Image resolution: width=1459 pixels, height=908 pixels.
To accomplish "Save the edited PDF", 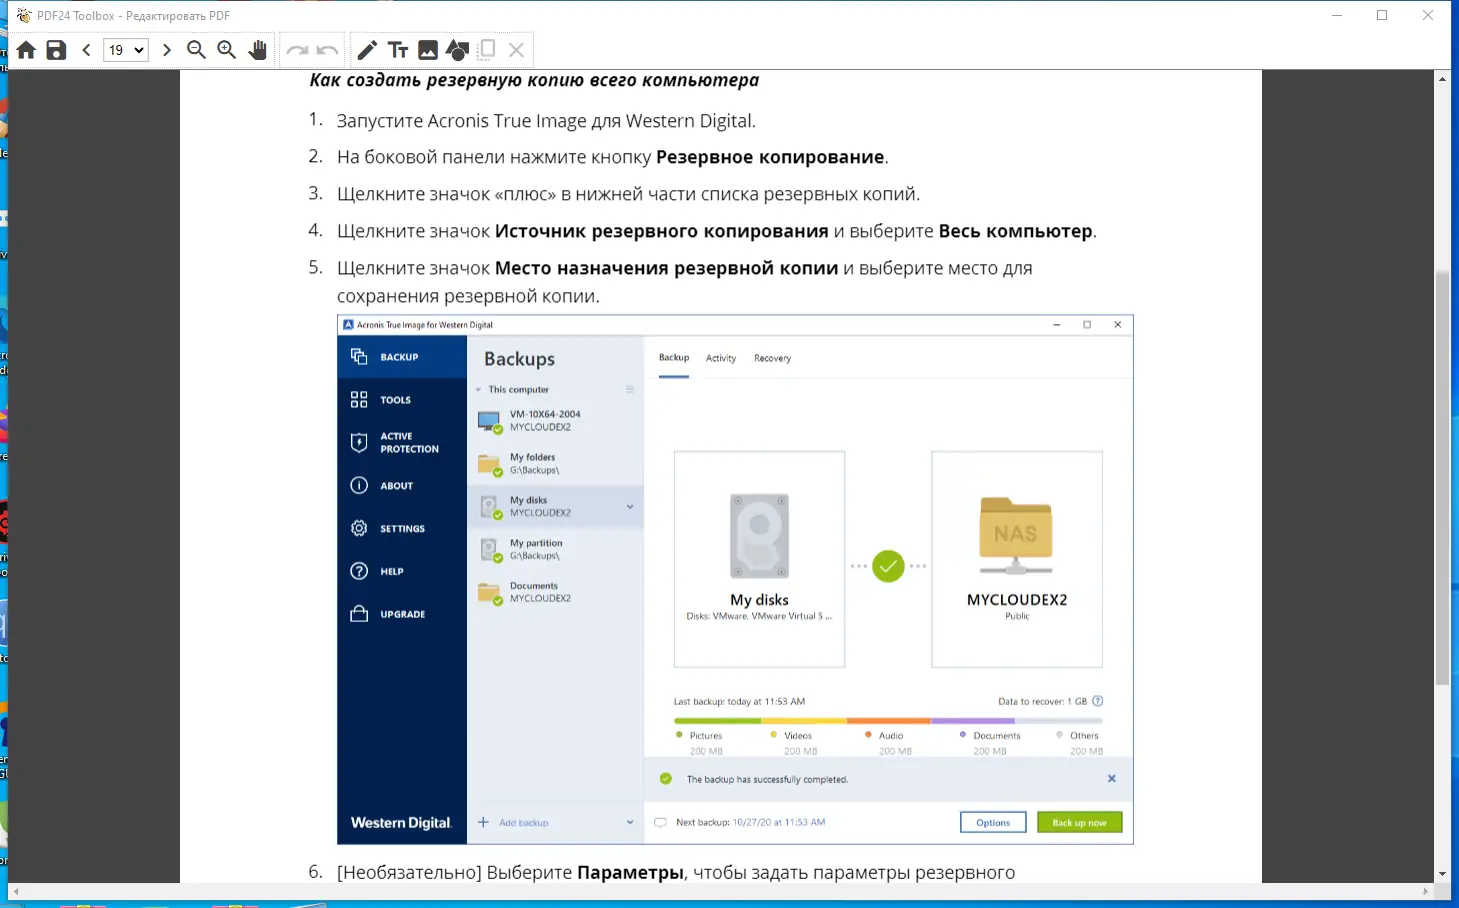I will click(x=56, y=50).
